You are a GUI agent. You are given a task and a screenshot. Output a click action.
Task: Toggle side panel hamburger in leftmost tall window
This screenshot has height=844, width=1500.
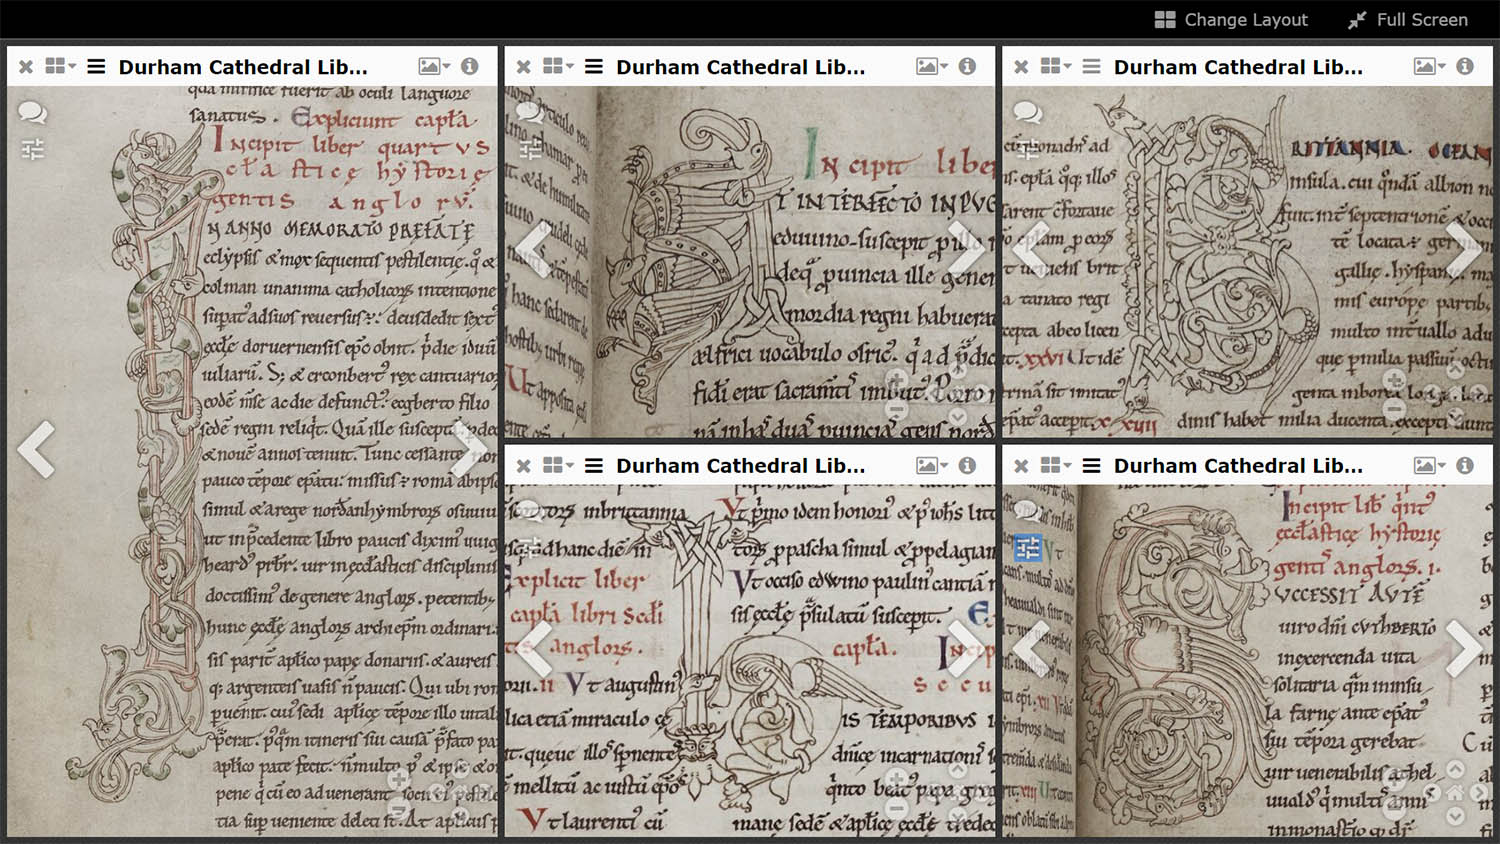click(x=96, y=66)
